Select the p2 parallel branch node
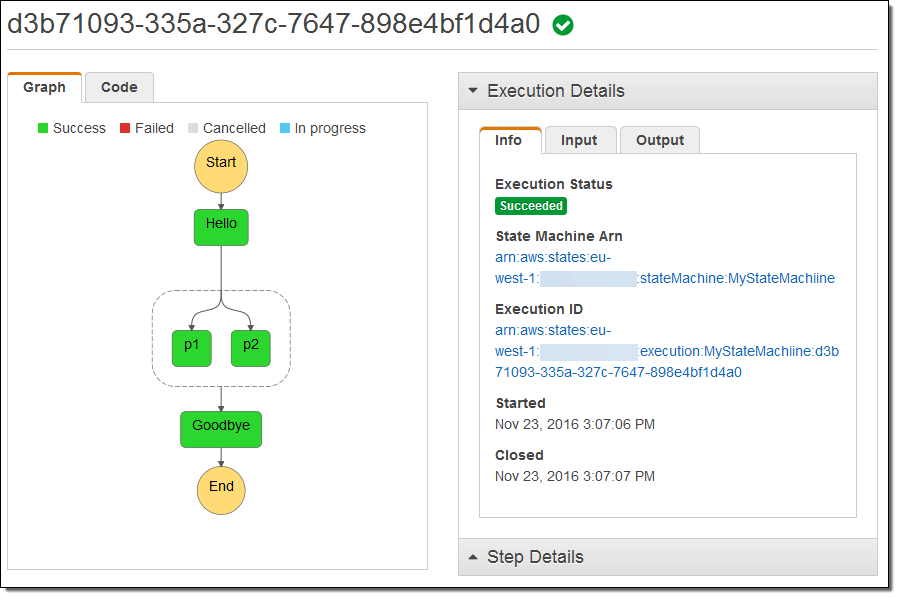The image size is (899, 598). tap(250, 347)
